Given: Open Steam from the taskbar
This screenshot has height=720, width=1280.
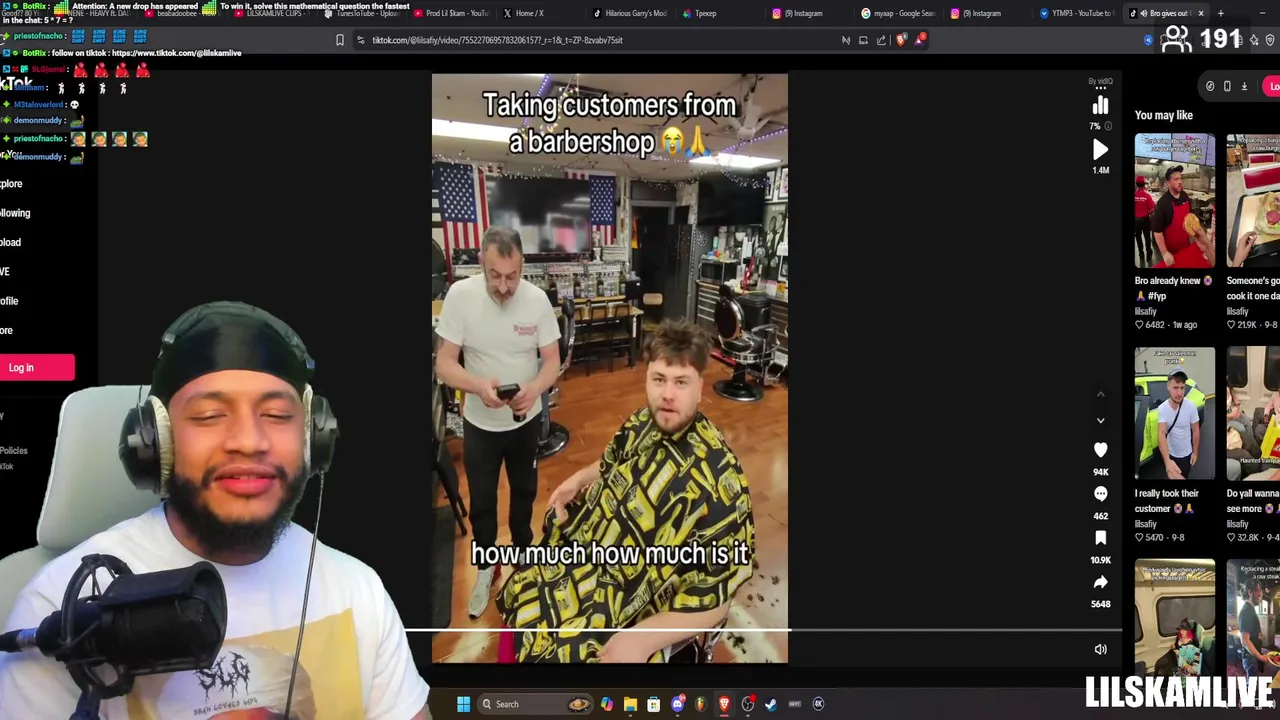Looking at the screenshot, I should point(771,704).
